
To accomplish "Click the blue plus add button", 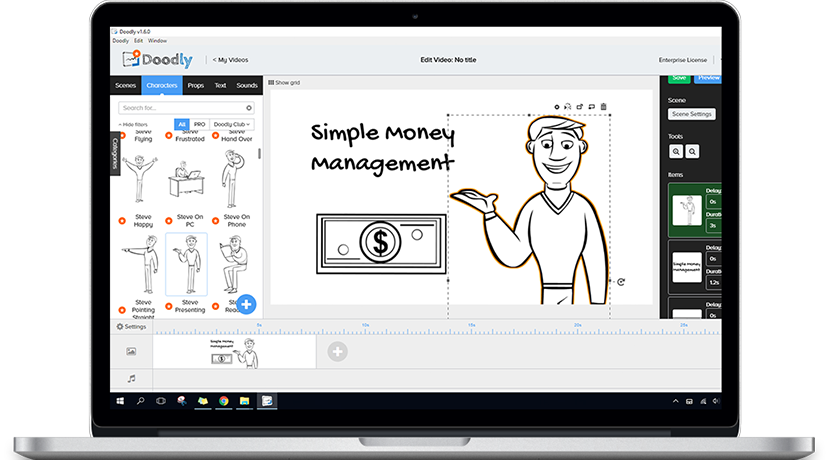I will tap(246, 304).
